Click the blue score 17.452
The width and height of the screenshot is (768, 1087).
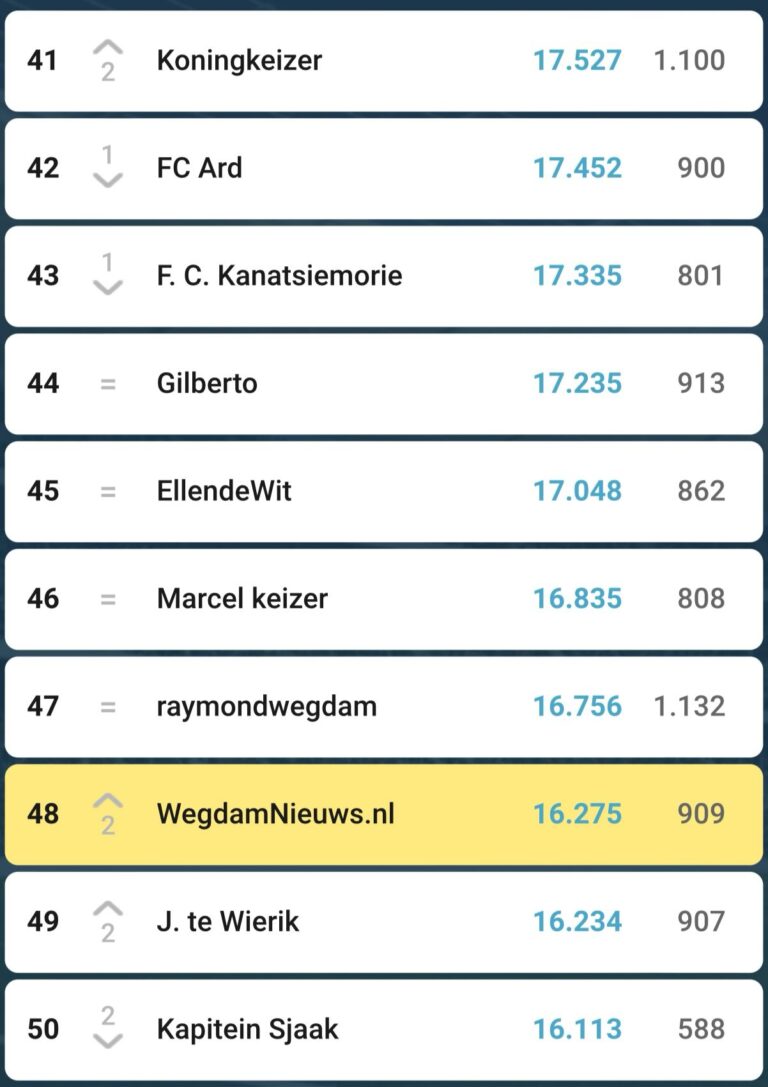(x=577, y=167)
